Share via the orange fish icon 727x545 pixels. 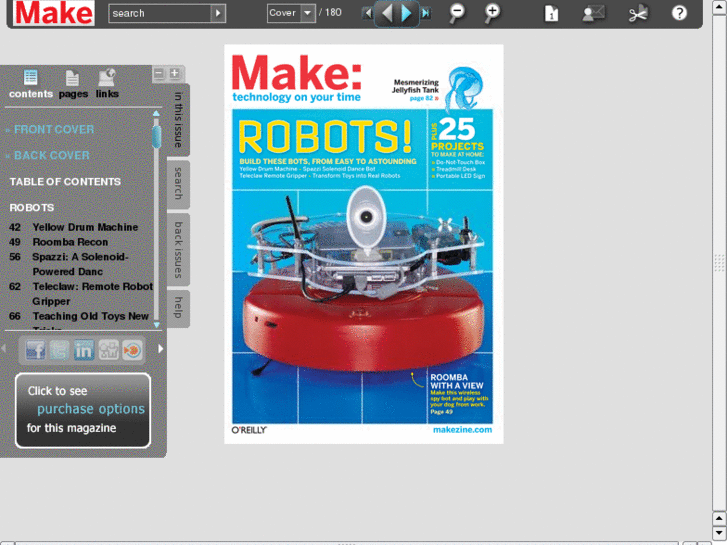pos(132,350)
